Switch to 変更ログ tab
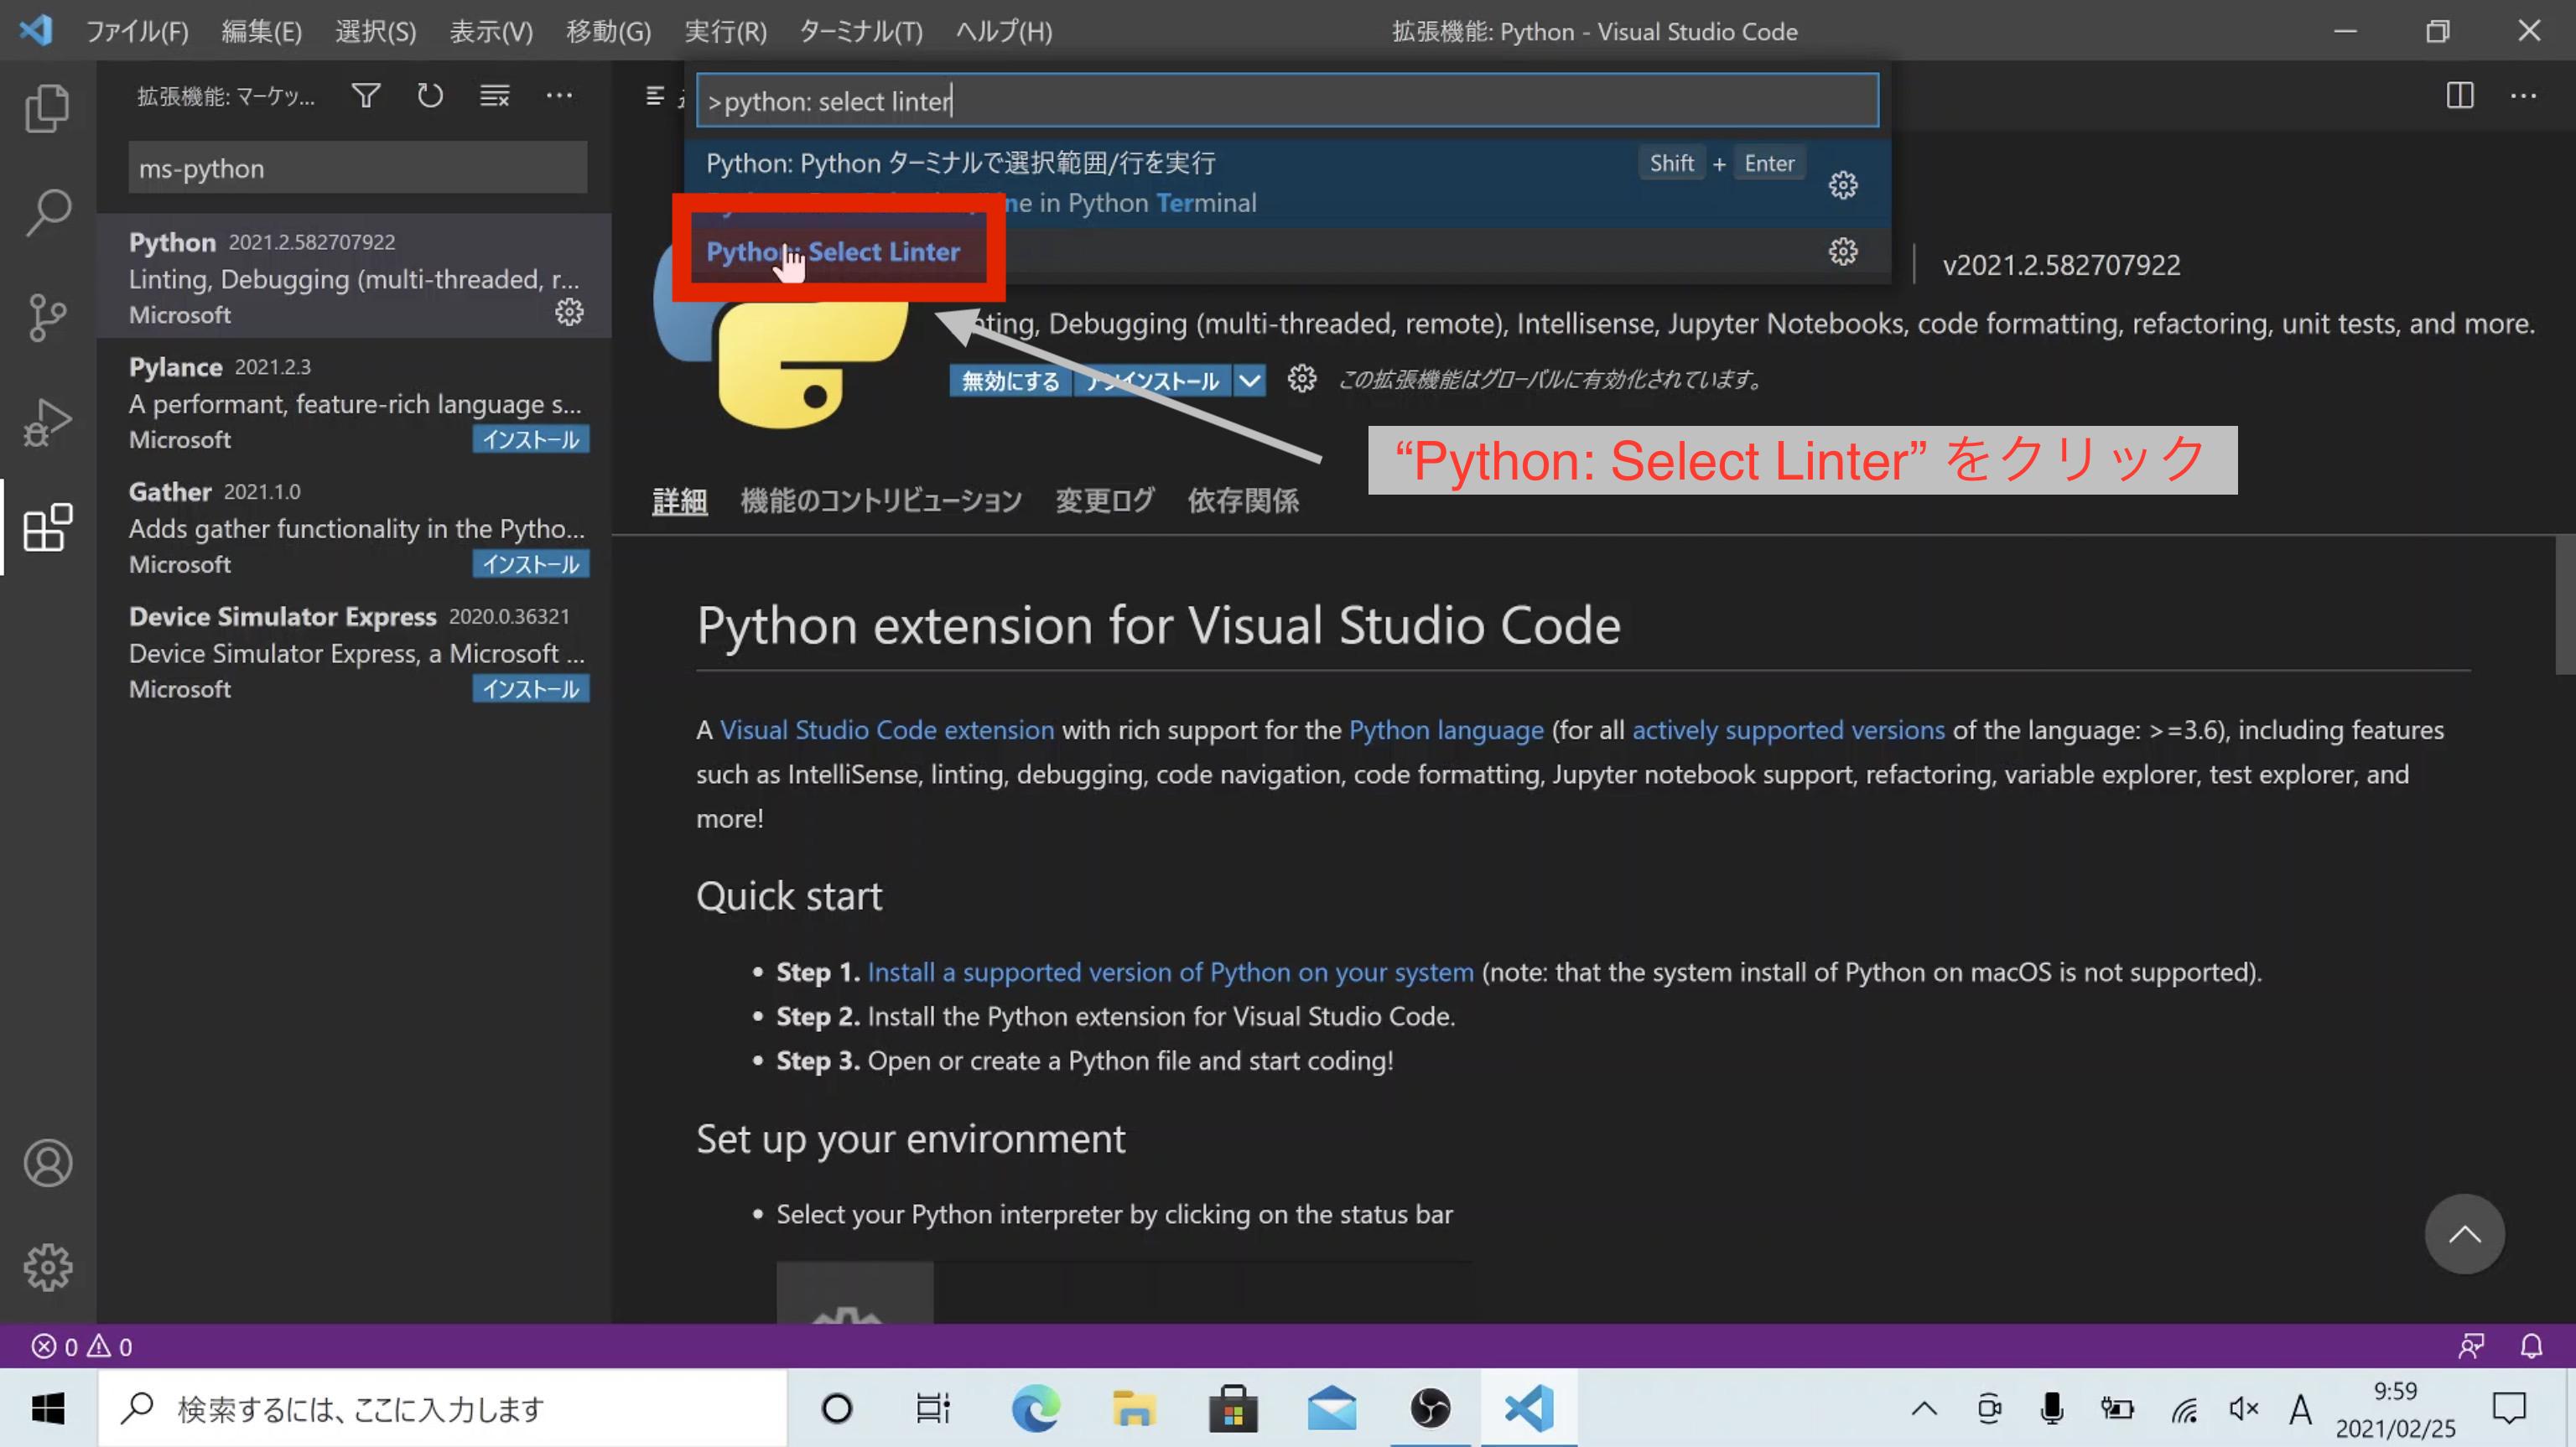Image resolution: width=2576 pixels, height=1447 pixels. pos(1104,500)
